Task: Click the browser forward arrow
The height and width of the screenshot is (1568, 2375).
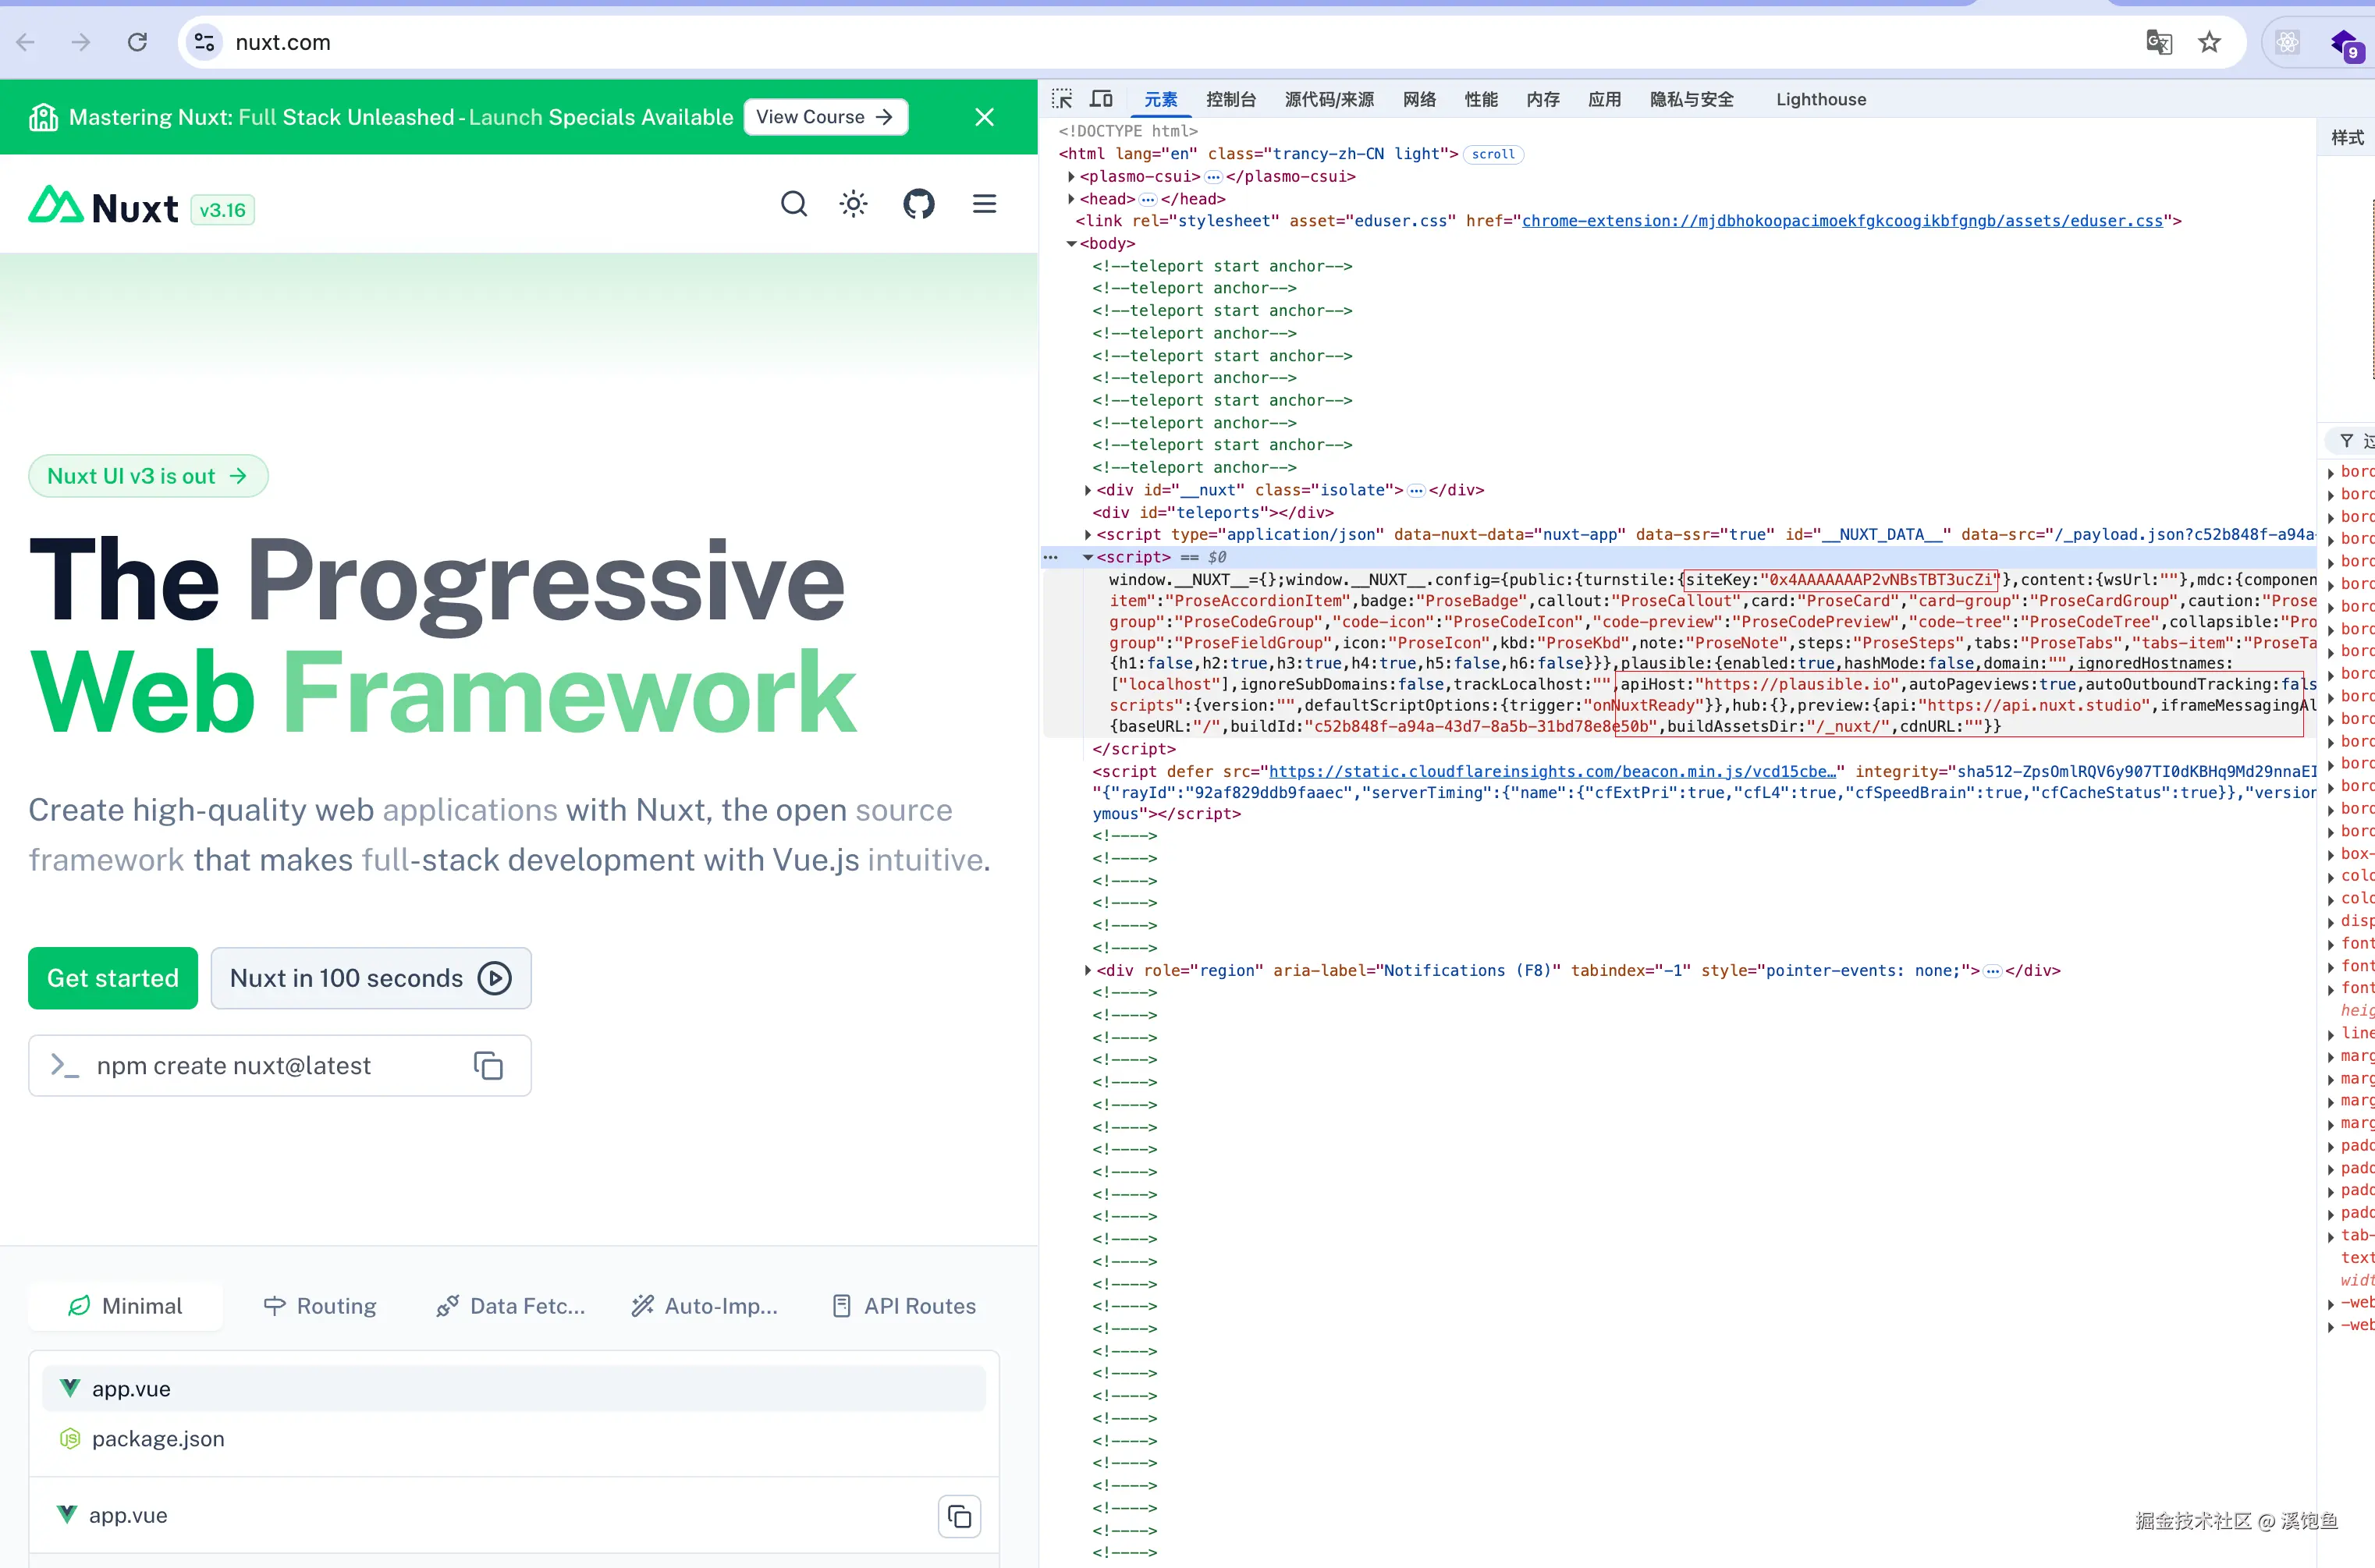Action: click(82, 42)
